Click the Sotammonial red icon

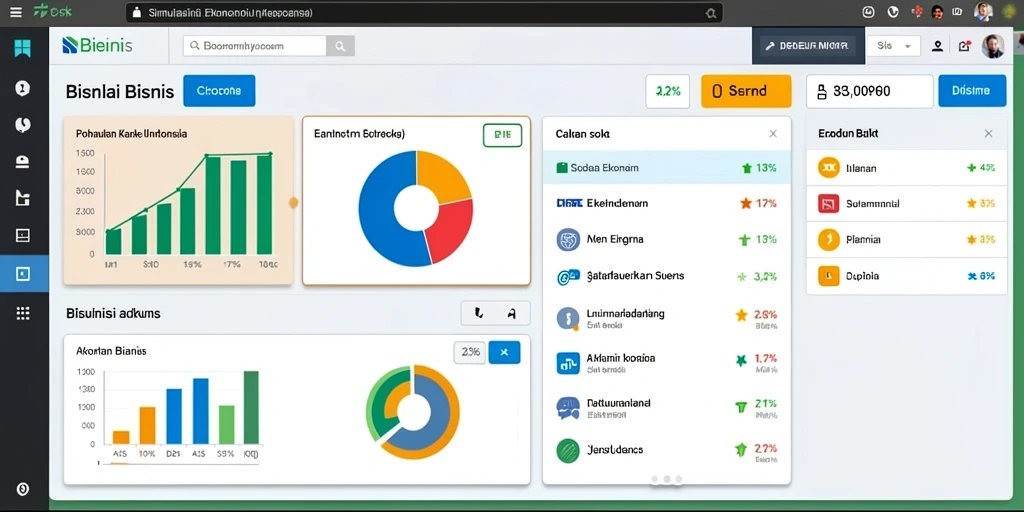tap(828, 204)
